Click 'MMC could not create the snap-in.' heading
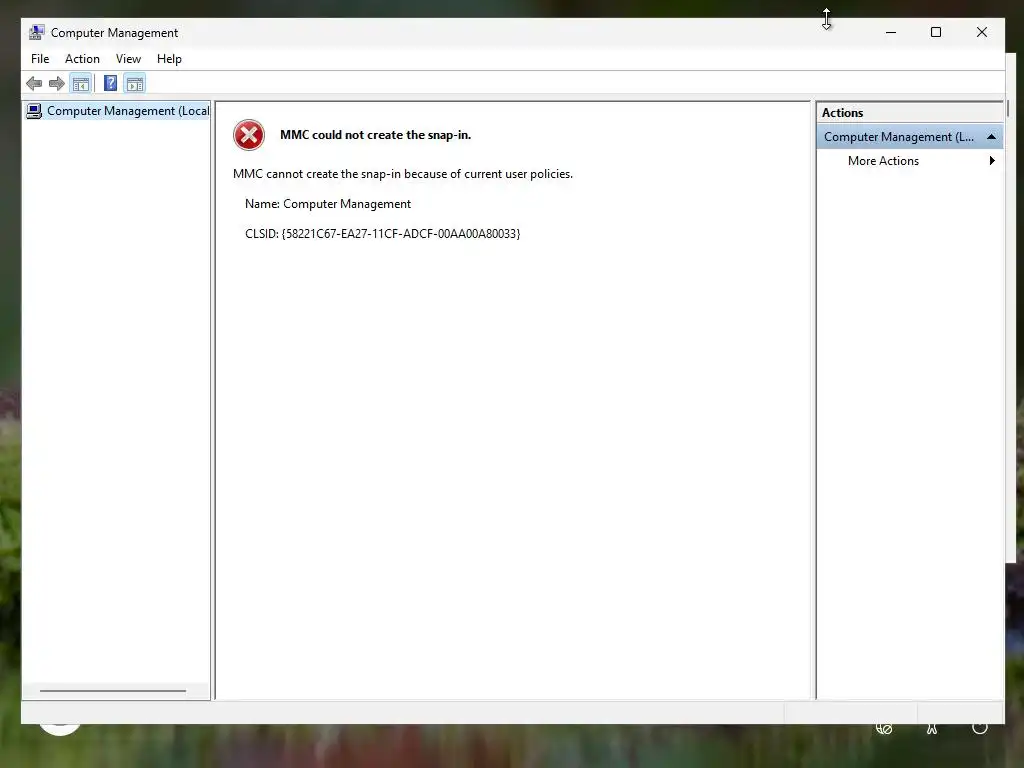Screen dimensions: 1024x768 tap(376, 135)
